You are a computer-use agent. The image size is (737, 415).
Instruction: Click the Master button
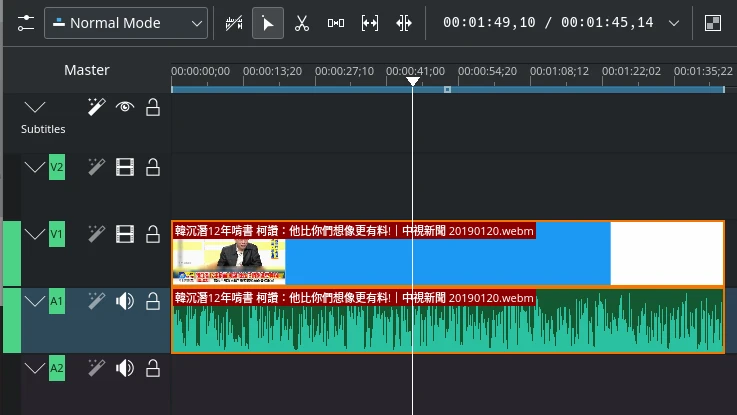87,70
